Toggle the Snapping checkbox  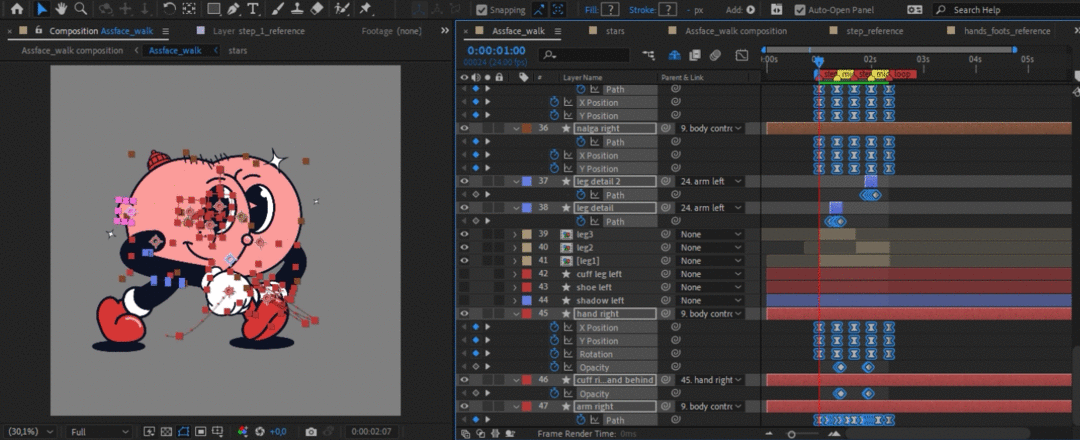(482, 10)
